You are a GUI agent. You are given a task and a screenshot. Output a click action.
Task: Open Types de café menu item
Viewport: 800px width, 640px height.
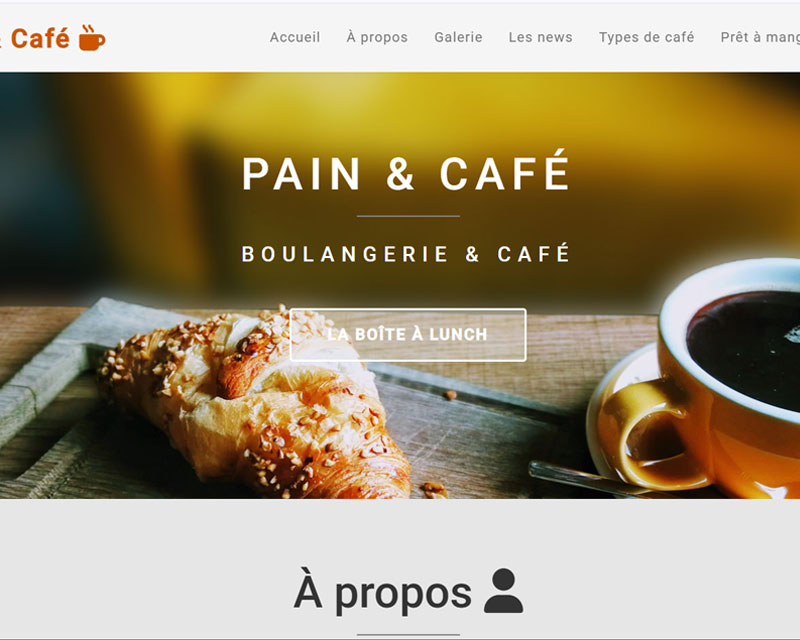pos(646,37)
